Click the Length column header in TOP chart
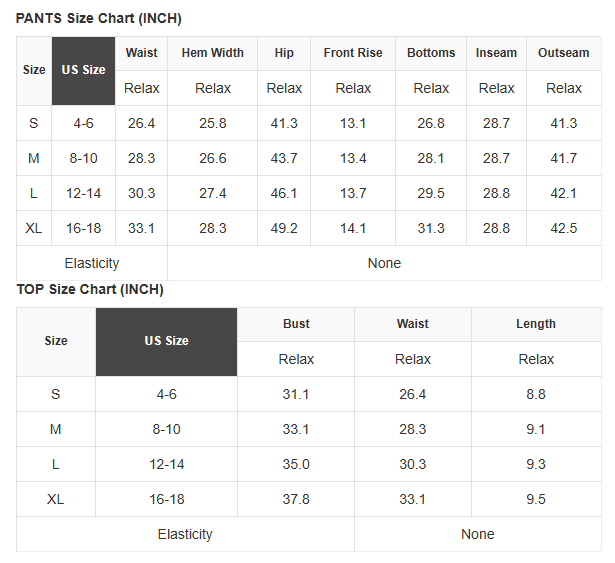 tap(536, 324)
